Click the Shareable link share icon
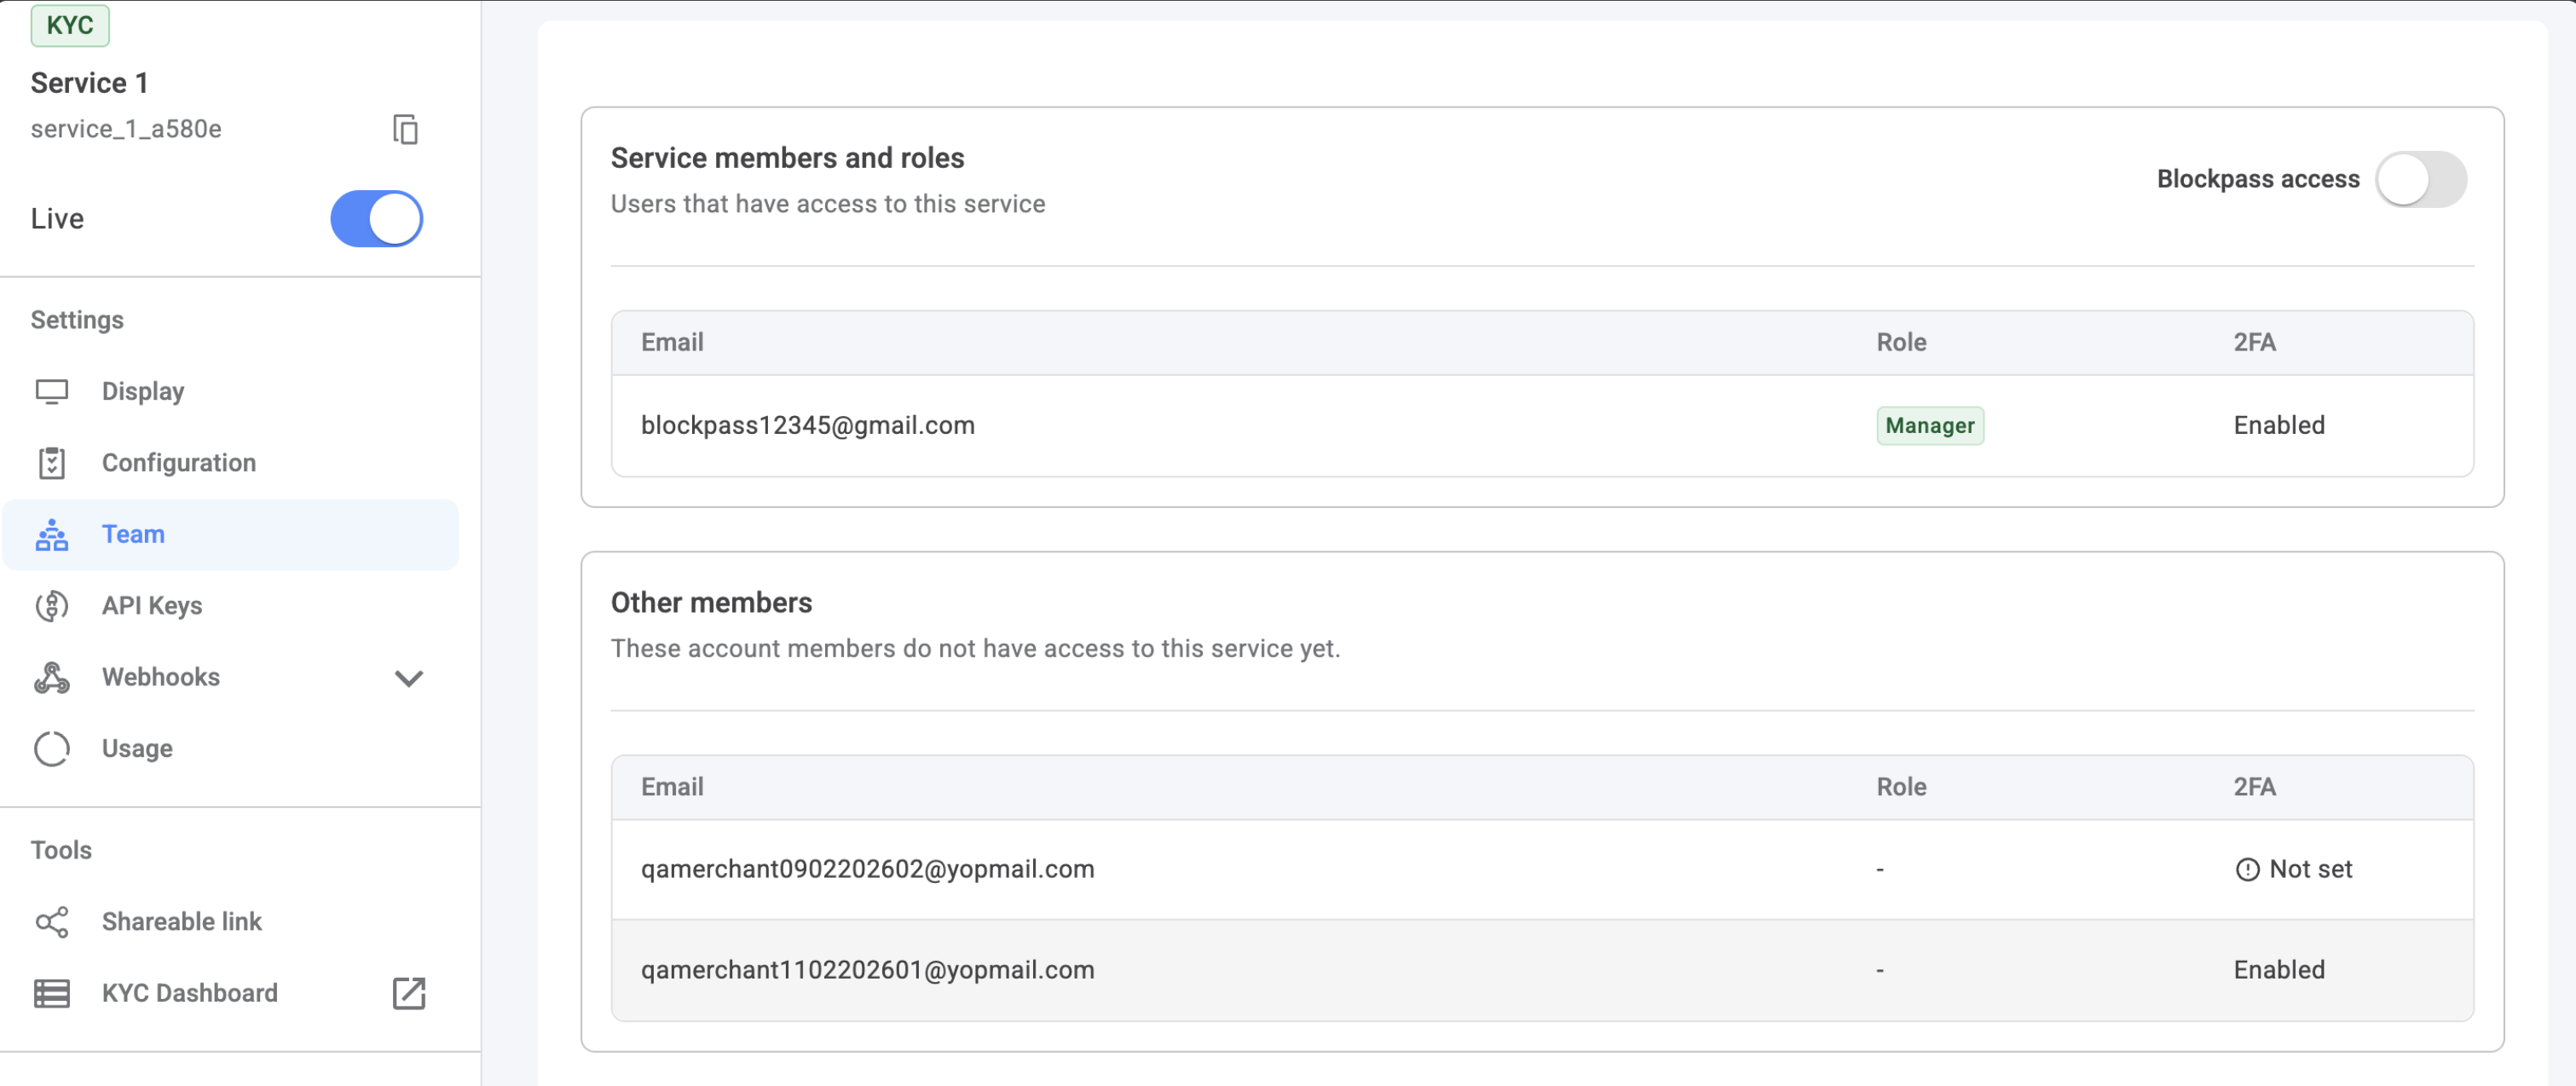2576x1086 pixels. pyautogui.click(x=51, y=921)
